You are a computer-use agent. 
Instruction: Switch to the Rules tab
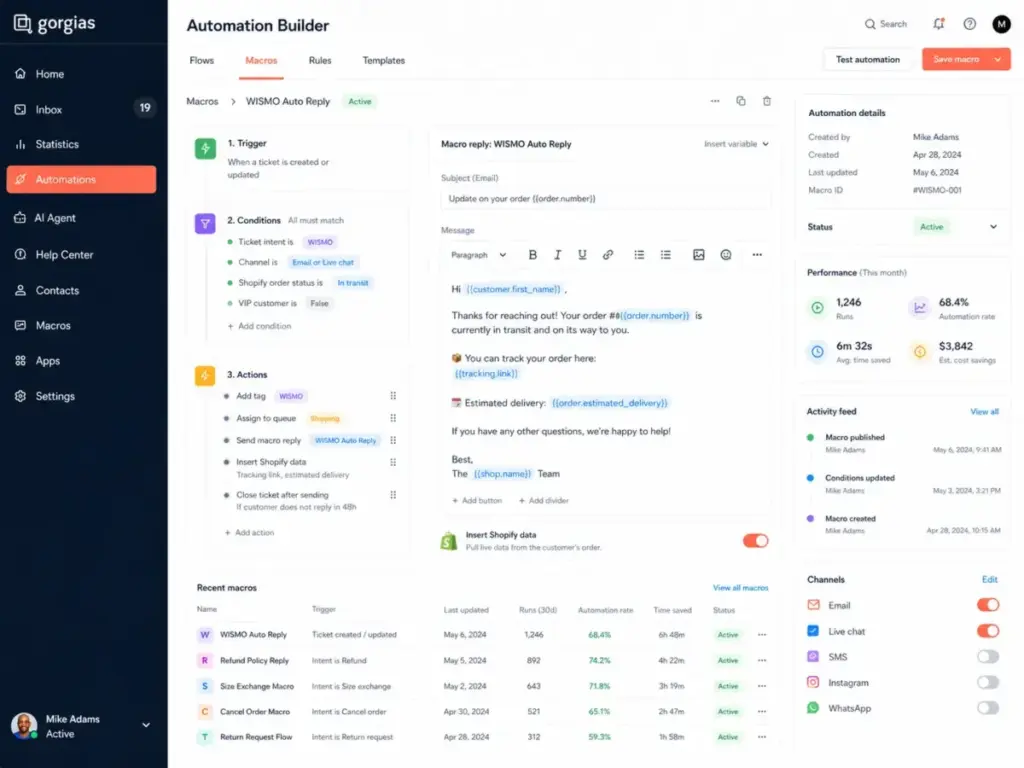click(320, 60)
